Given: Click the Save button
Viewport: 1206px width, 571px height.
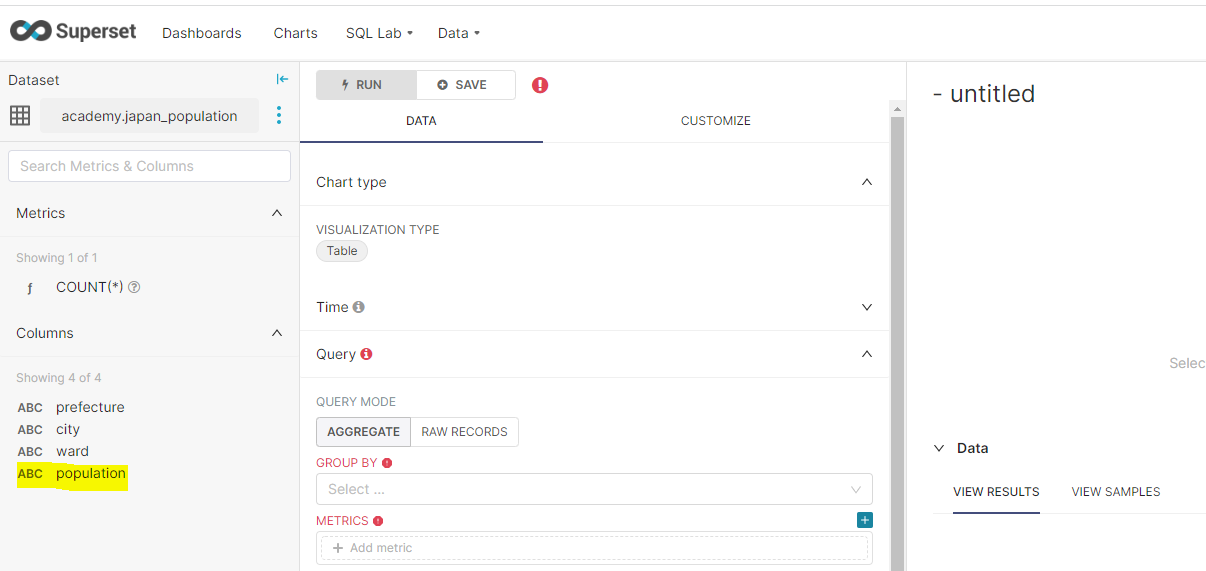Looking at the screenshot, I should pyautogui.click(x=463, y=85).
